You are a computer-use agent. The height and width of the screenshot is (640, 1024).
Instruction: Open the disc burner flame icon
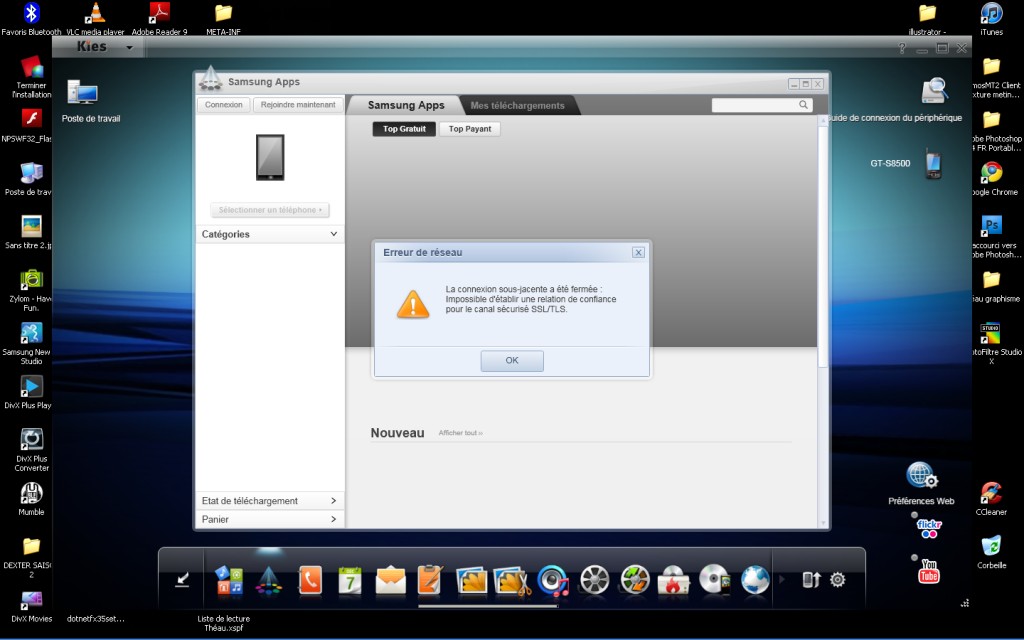click(673, 580)
